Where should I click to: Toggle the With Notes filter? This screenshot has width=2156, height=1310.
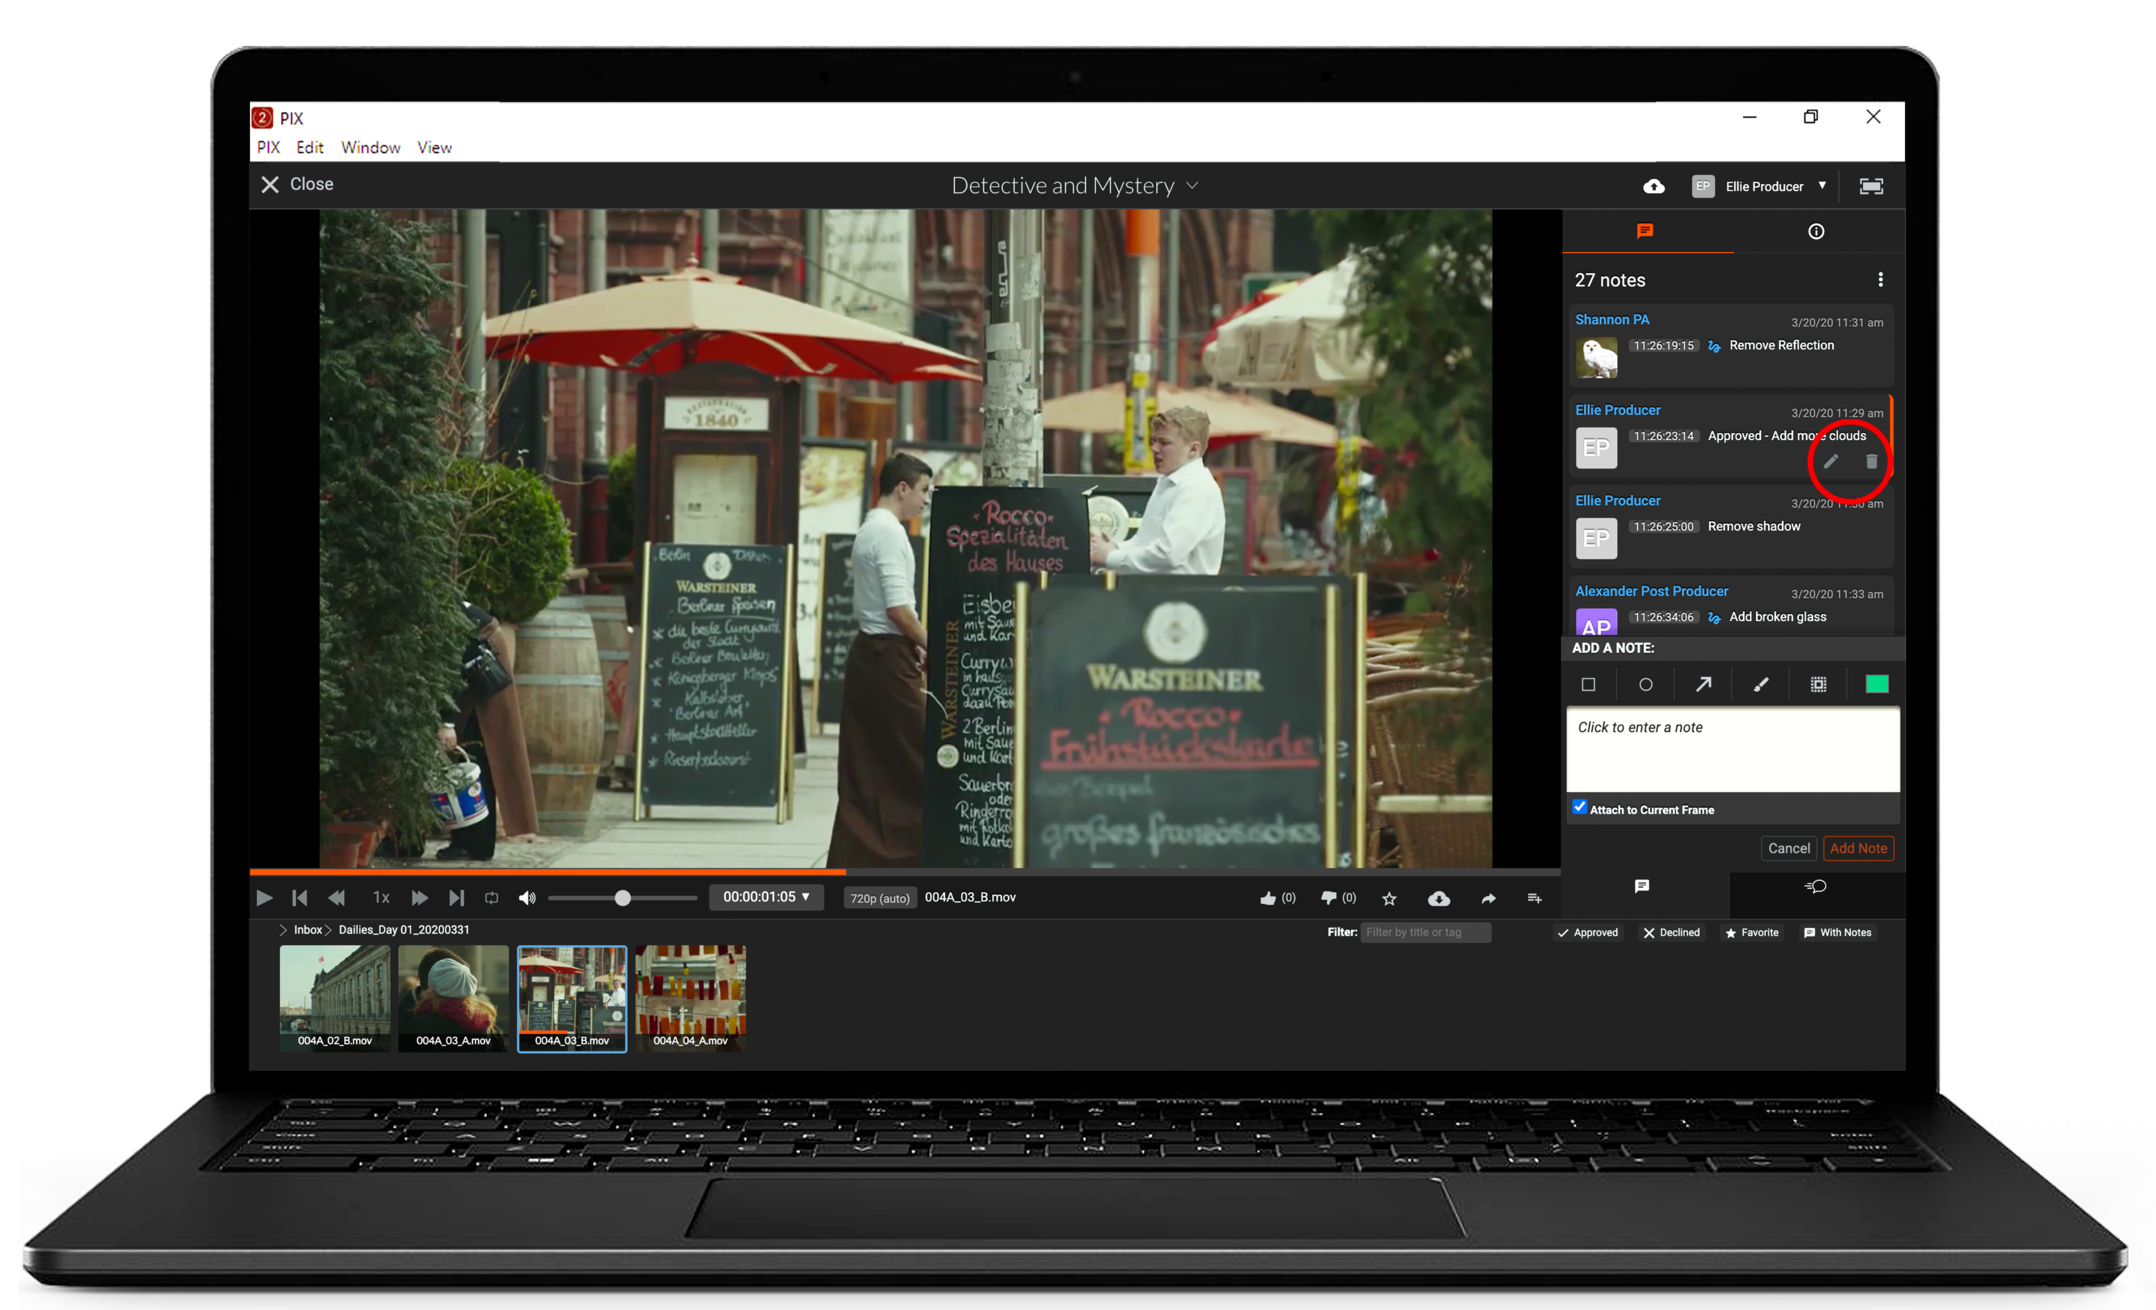tap(1837, 932)
